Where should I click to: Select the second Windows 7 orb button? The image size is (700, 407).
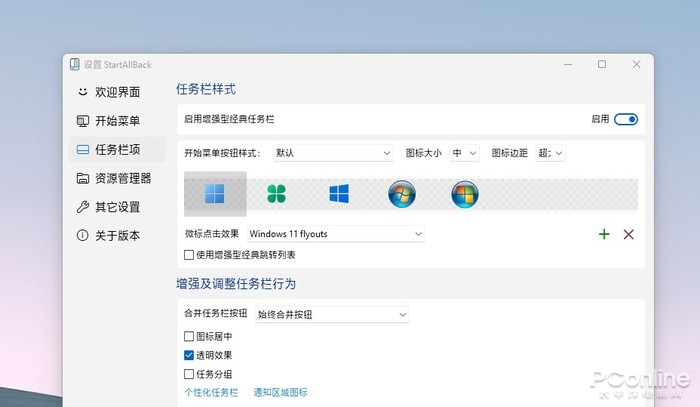point(465,194)
